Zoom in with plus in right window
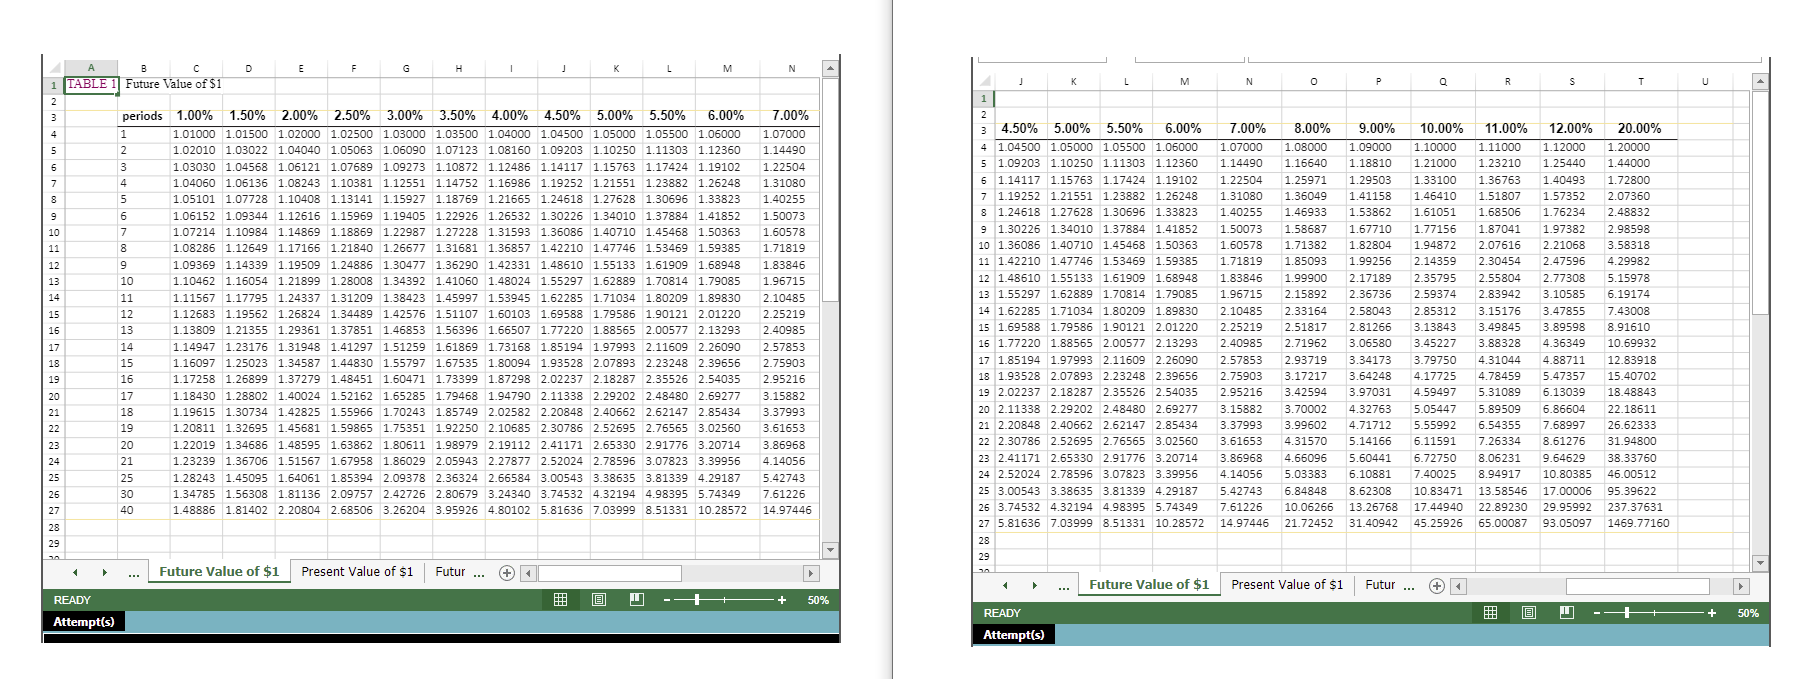The width and height of the screenshot is (1815, 679). pyautogui.click(x=1712, y=613)
